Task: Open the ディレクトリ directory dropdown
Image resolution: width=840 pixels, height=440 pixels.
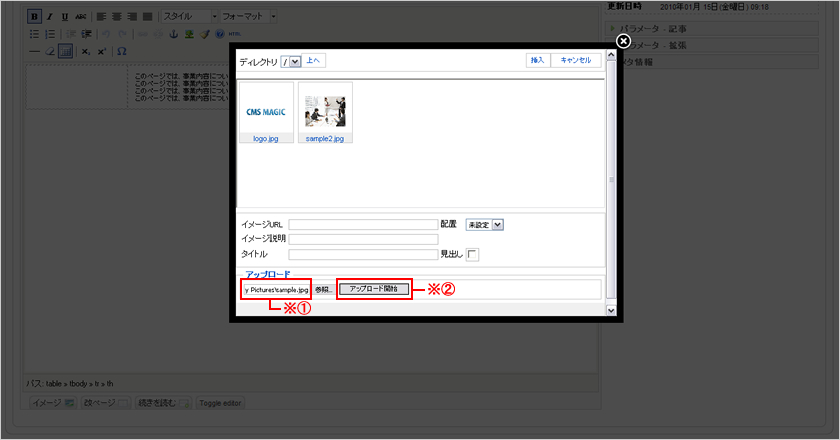Action: coord(290,62)
